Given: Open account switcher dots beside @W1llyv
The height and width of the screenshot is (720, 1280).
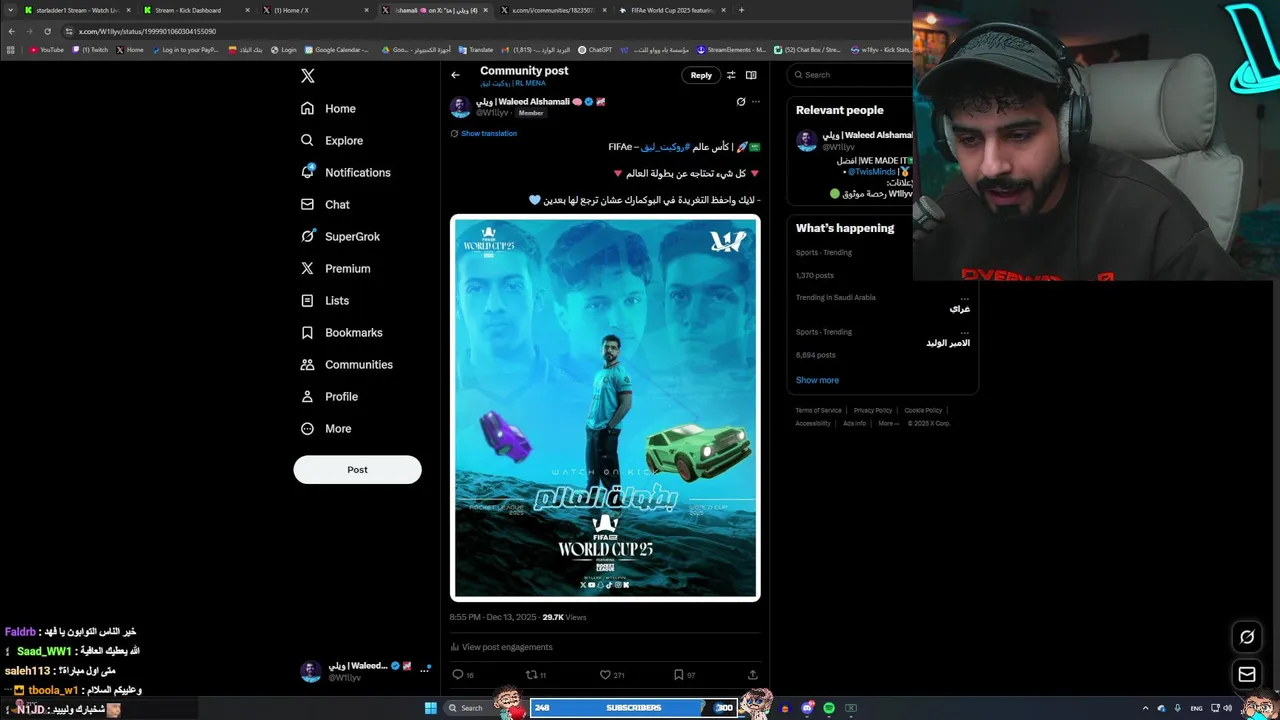Looking at the screenshot, I should (x=424, y=671).
